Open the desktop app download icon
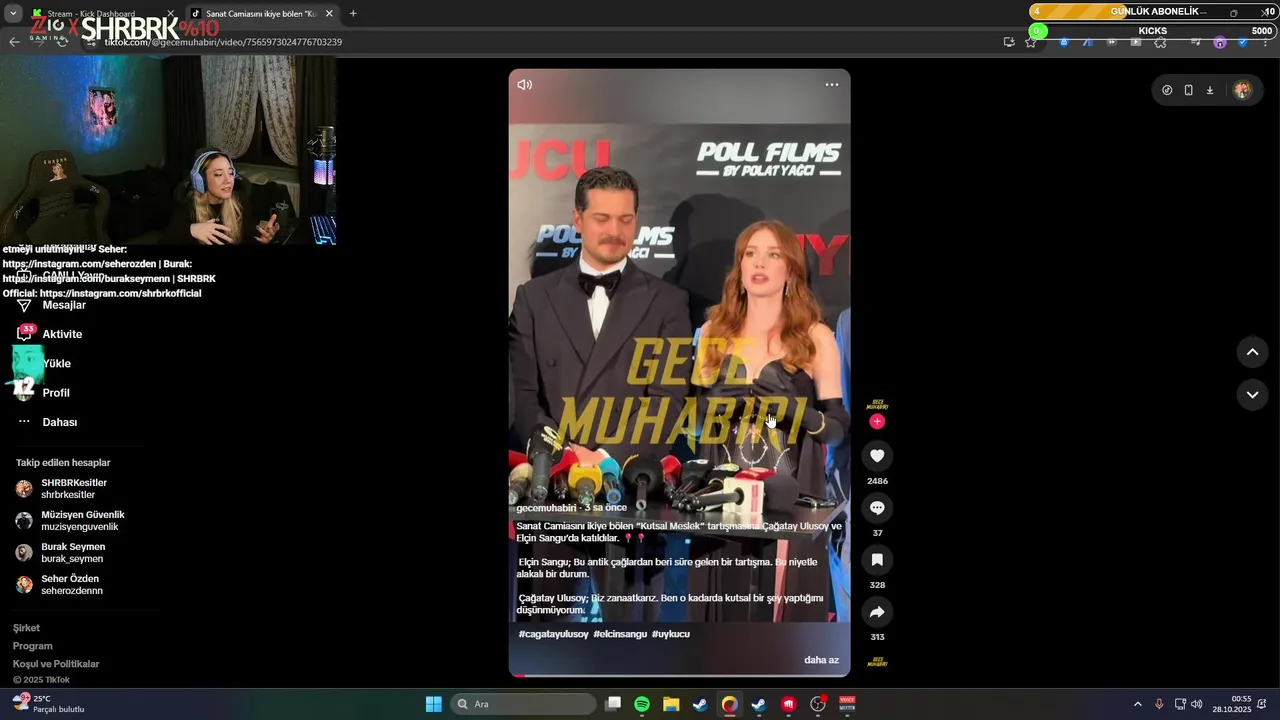This screenshot has width=1280, height=720. pos(1209,90)
